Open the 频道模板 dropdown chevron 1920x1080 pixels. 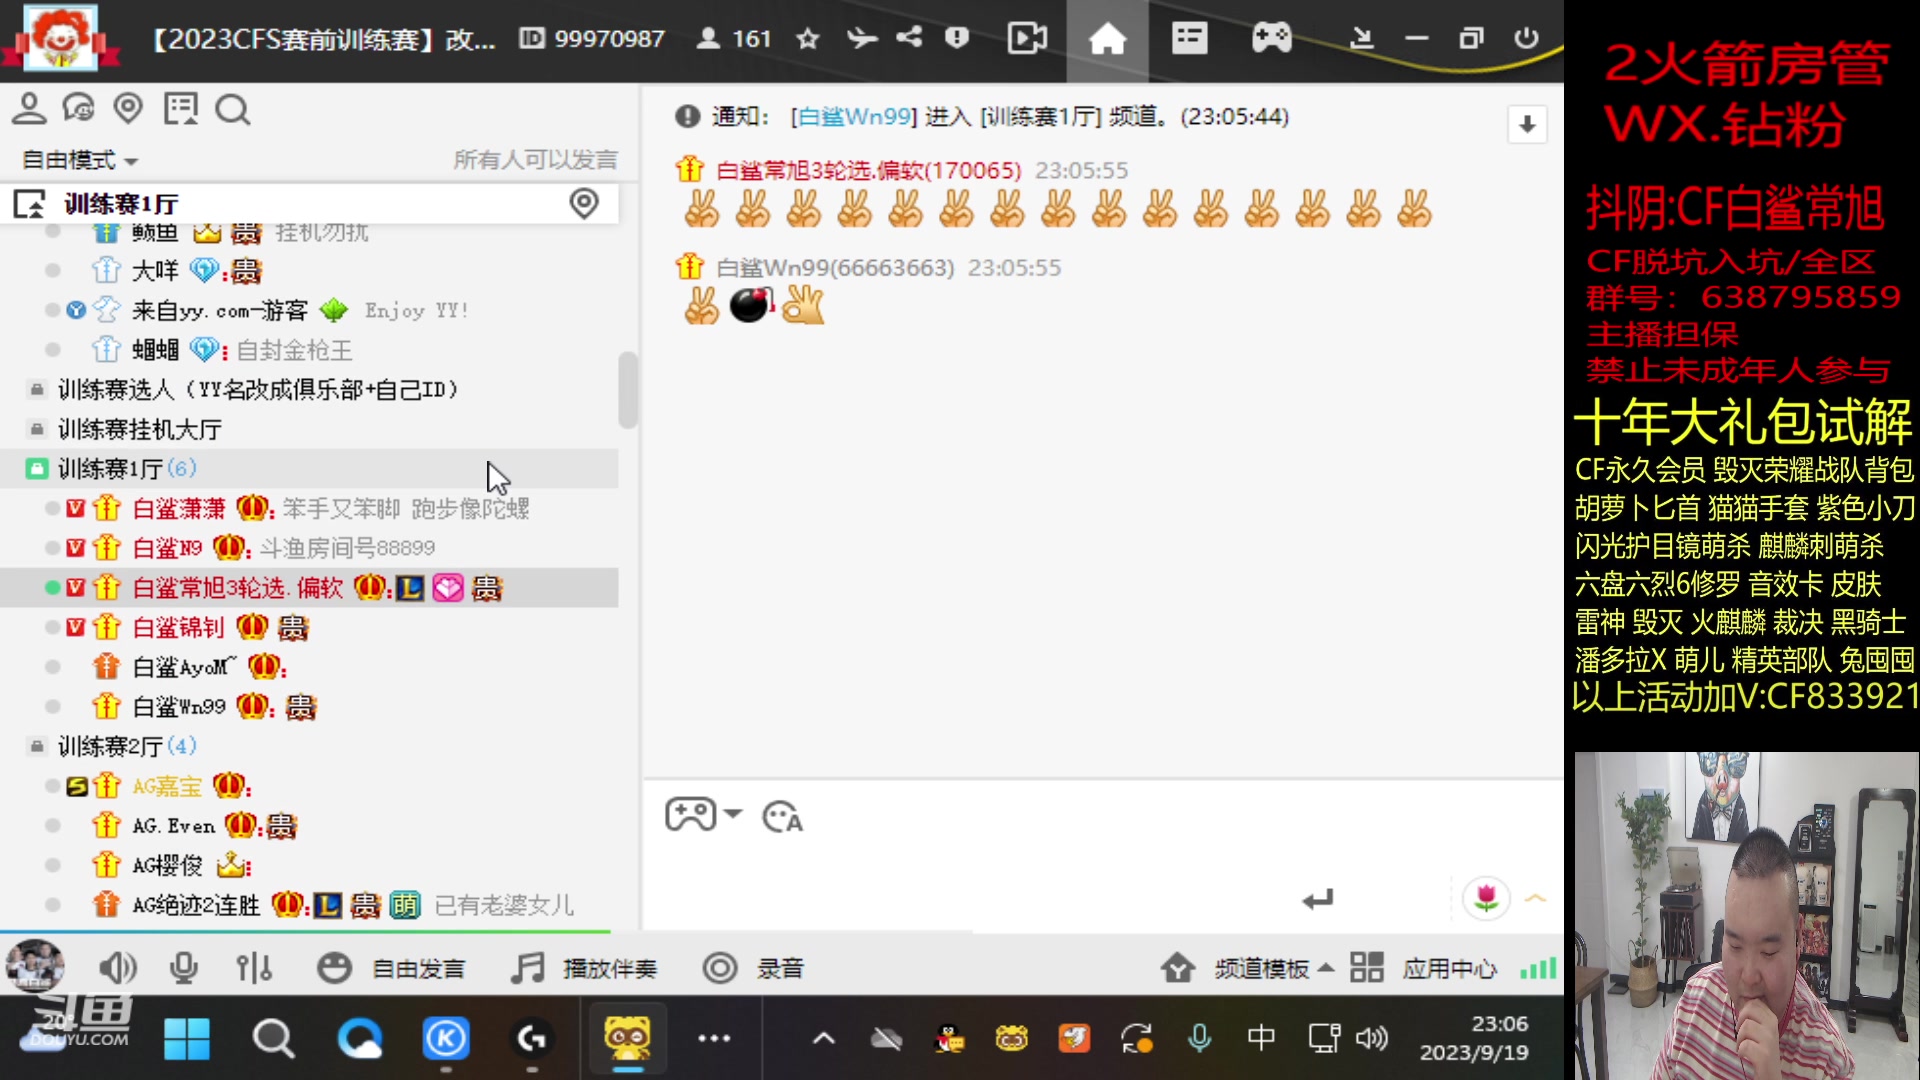pyautogui.click(x=1326, y=968)
